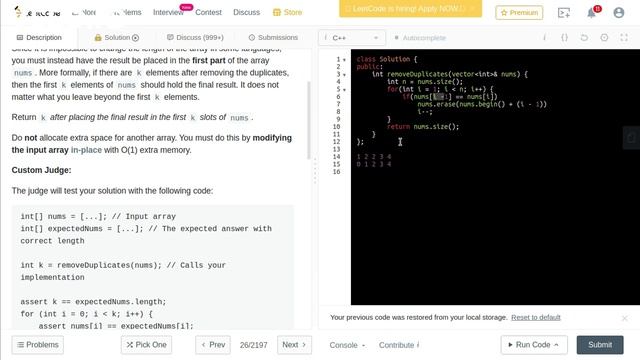
Task: Collapse code fold arrow on line 1
Action: pos(344,60)
